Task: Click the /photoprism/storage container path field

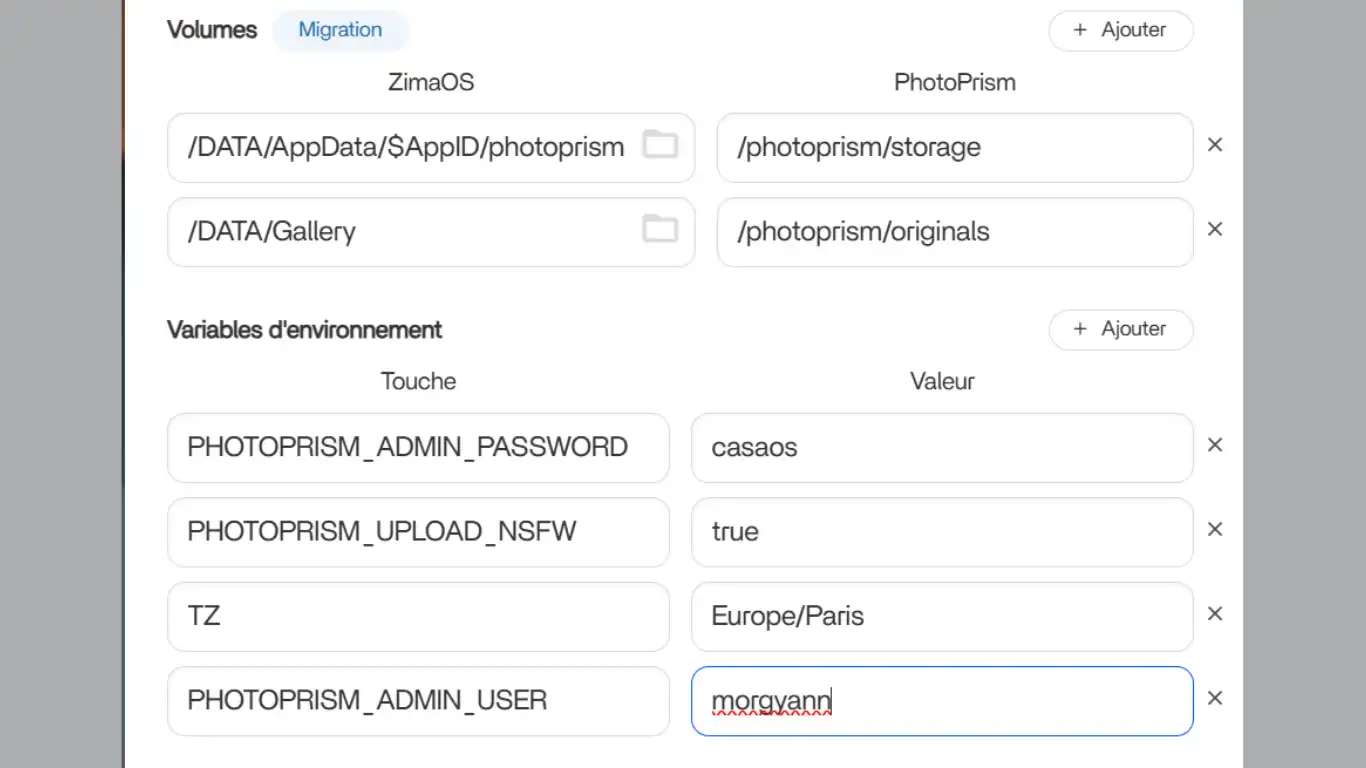Action: [953, 148]
